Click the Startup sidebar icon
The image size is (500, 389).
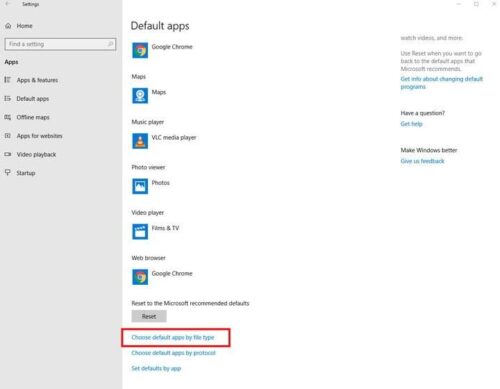pyautogui.click(x=7, y=172)
